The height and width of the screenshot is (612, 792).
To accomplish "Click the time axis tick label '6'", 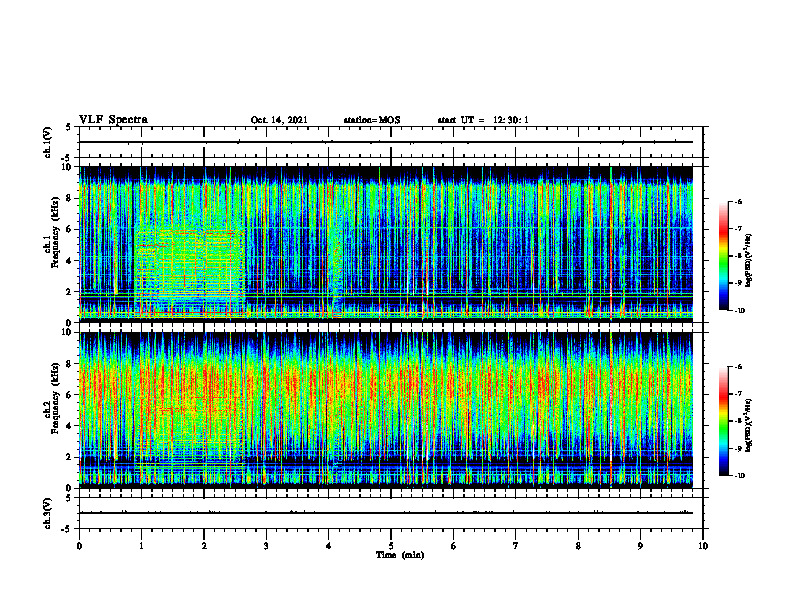I will [454, 546].
